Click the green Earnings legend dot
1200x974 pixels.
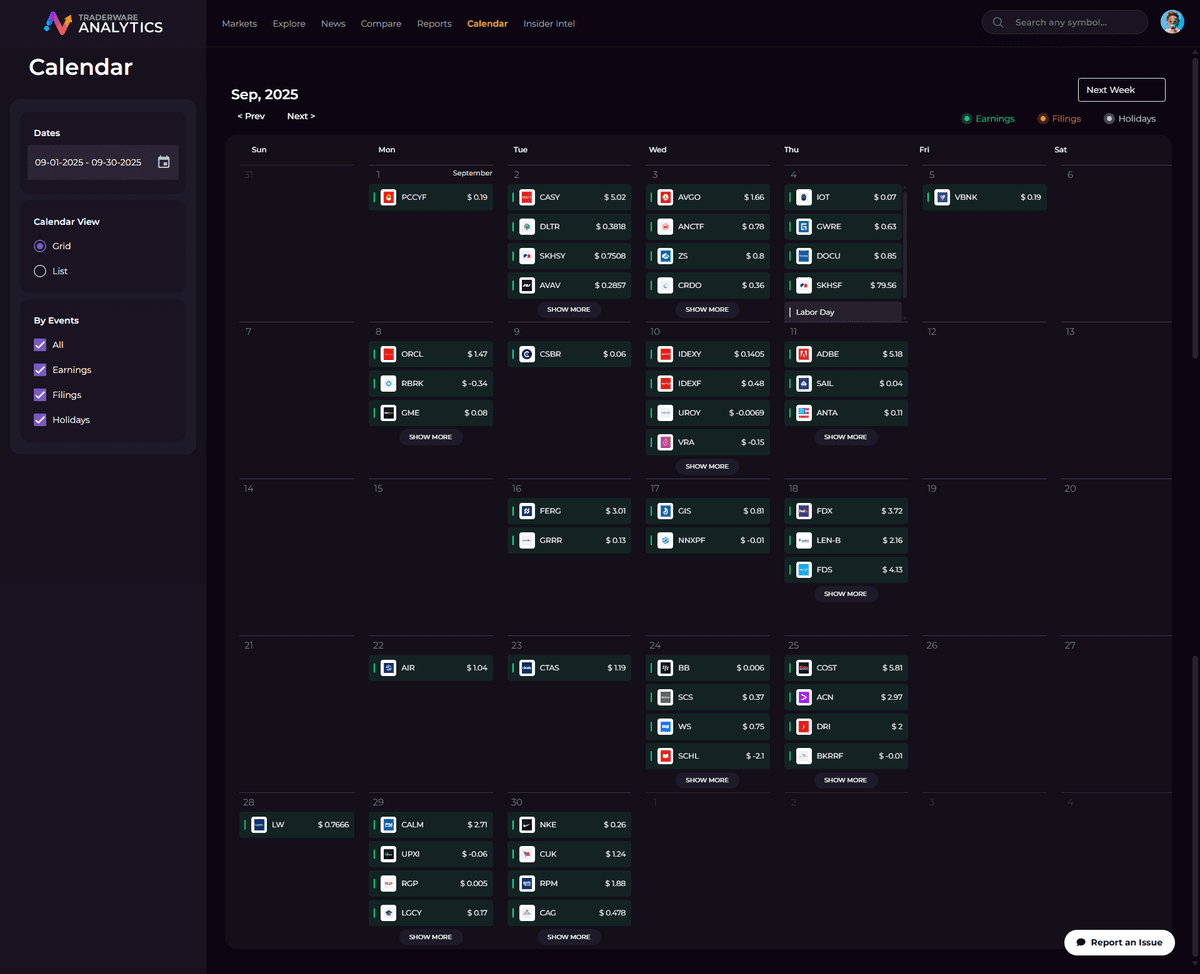click(x=966, y=119)
